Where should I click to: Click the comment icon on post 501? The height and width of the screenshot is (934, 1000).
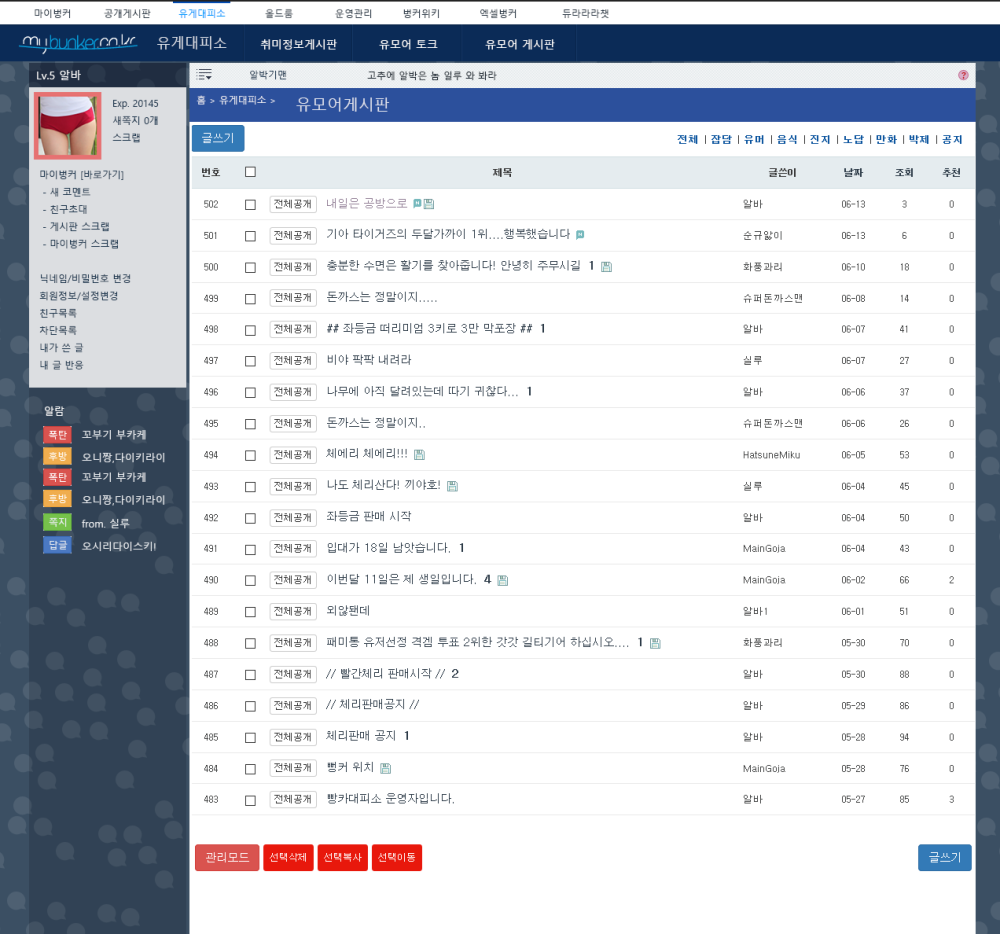[x=580, y=235]
